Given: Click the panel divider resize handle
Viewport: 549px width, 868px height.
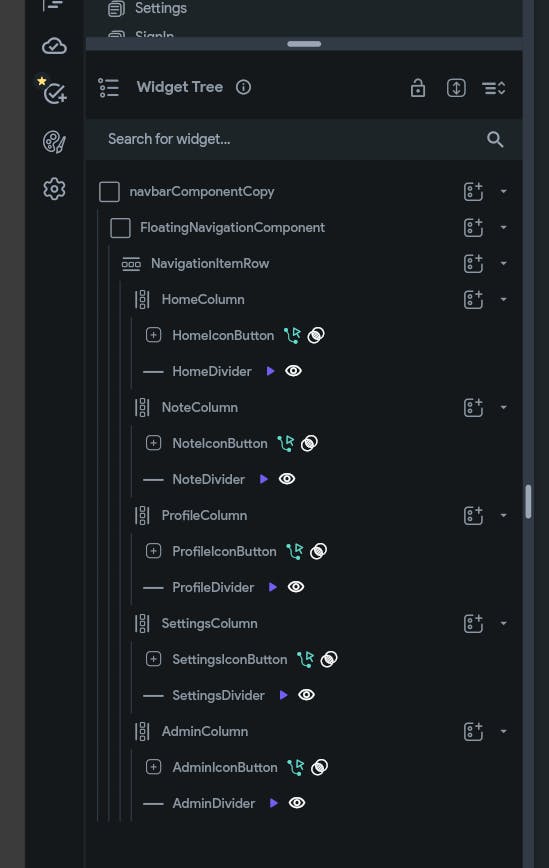Looking at the screenshot, I should 304,44.
